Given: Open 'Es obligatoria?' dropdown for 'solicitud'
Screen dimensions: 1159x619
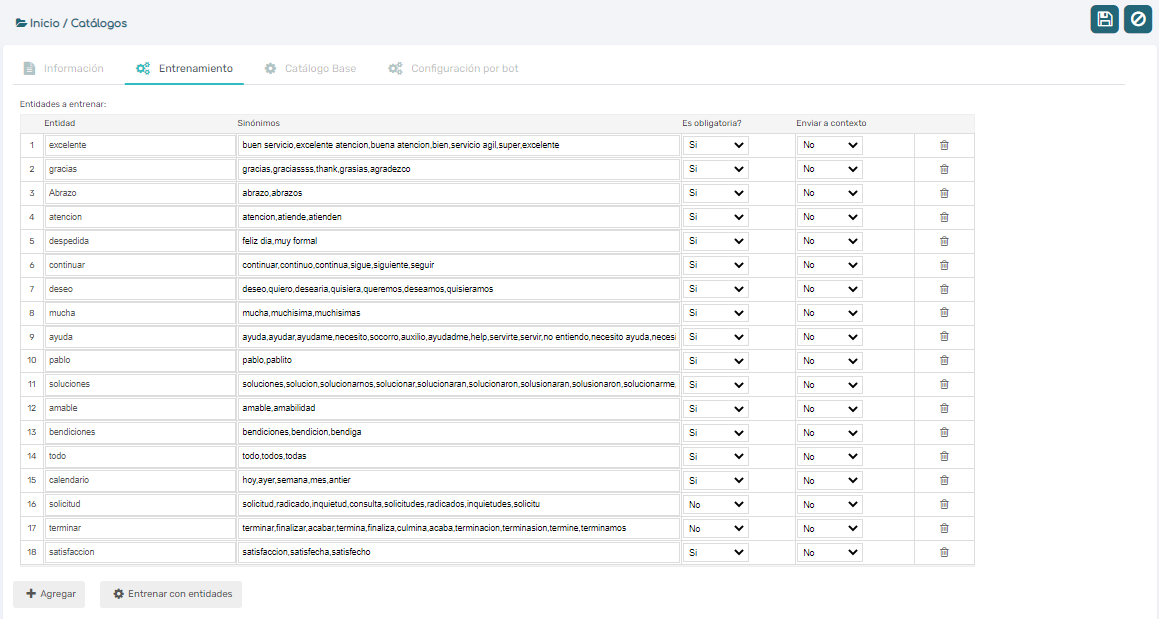Looking at the screenshot, I should 716,505.
